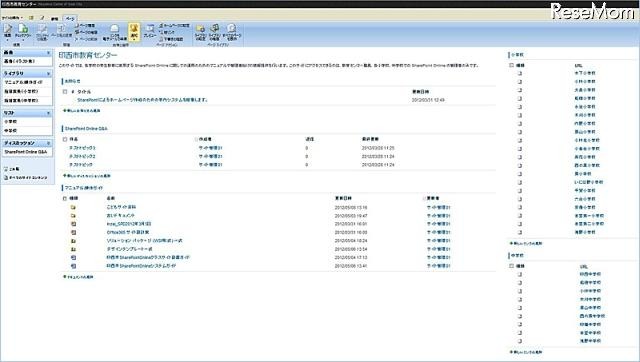The image size is (640, 362).
Task: Click the プレビュー ribbon icon
Action: tap(150, 29)
